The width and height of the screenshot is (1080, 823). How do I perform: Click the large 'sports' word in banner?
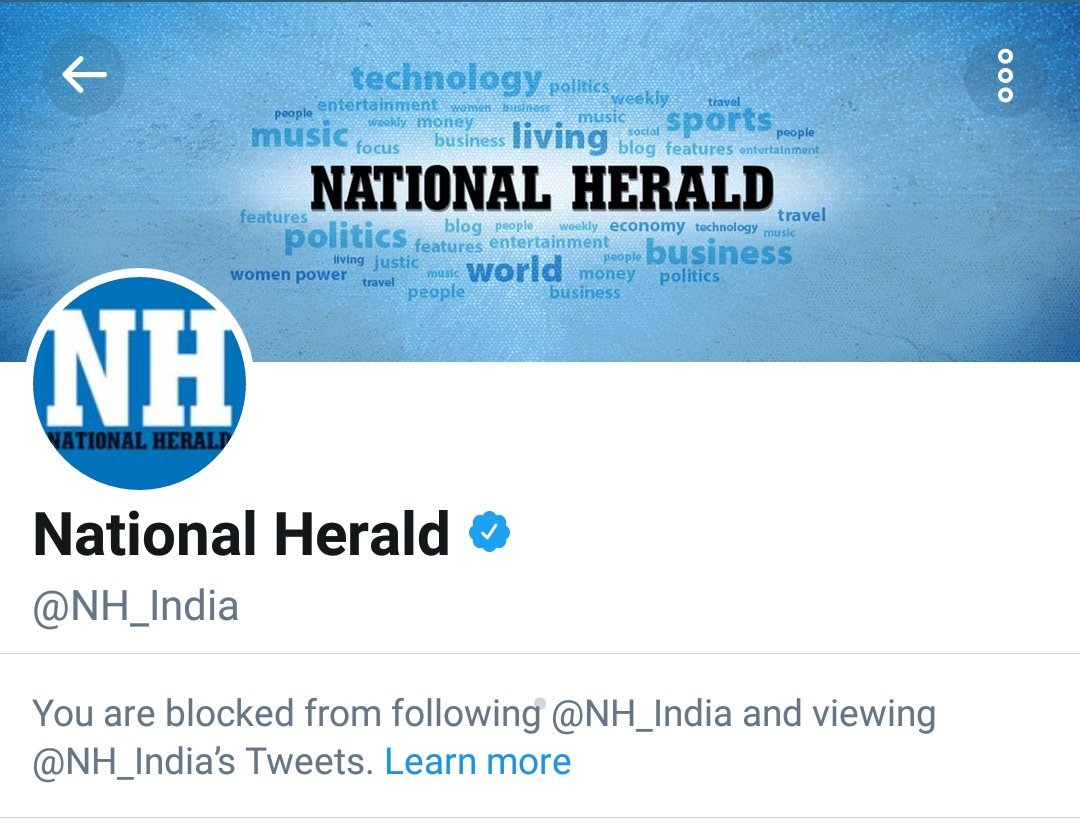[719, 121]
